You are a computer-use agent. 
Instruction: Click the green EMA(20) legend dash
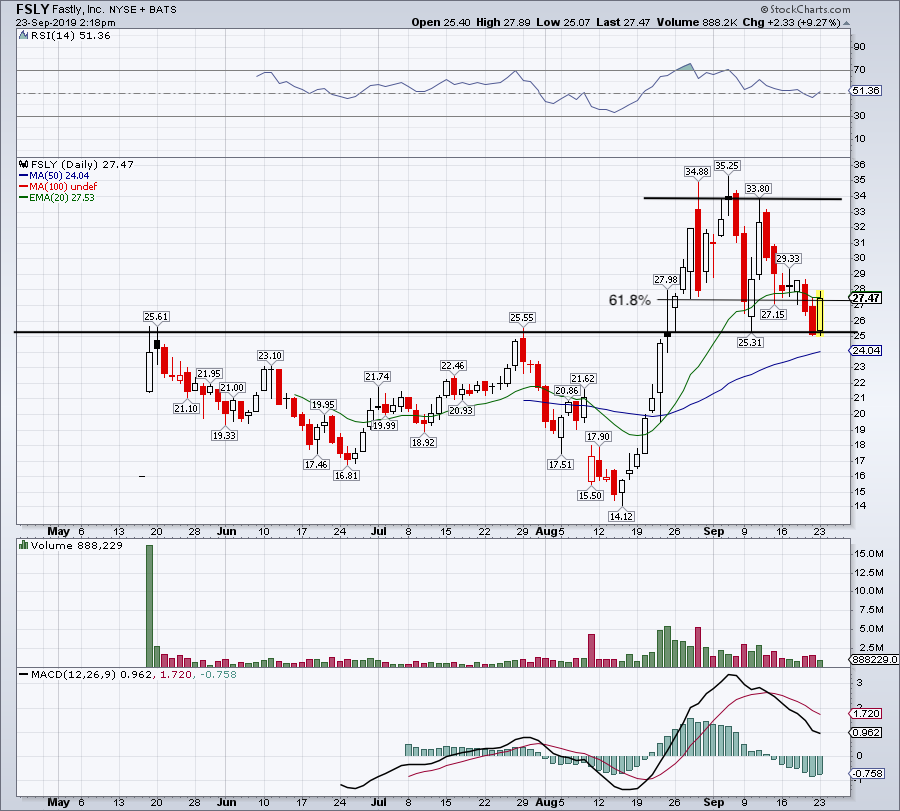click(24, 197)
